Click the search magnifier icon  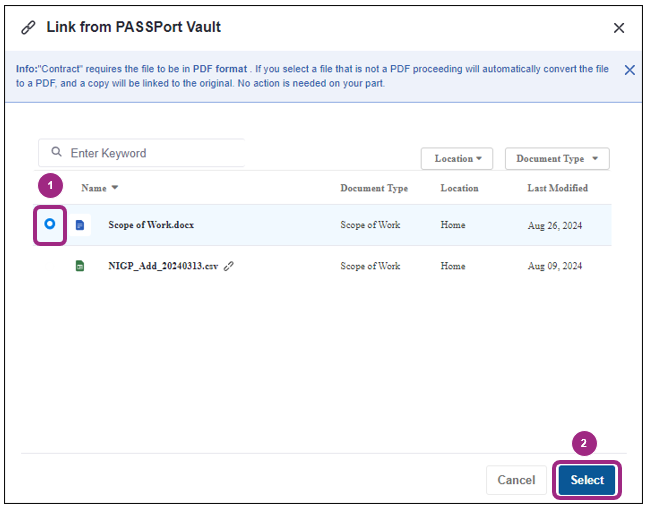tap(57, 153)
